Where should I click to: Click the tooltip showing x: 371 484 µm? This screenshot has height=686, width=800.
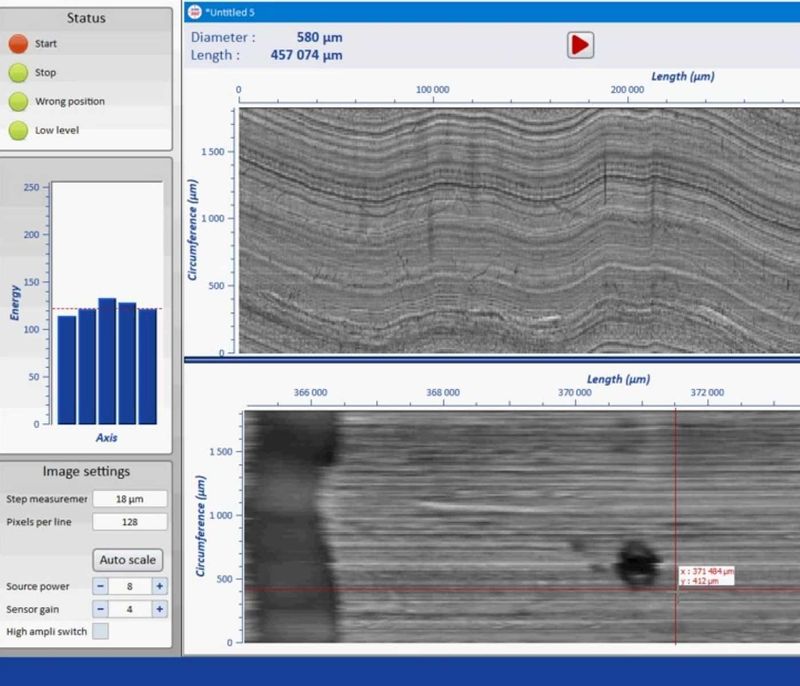pos(705,577)
